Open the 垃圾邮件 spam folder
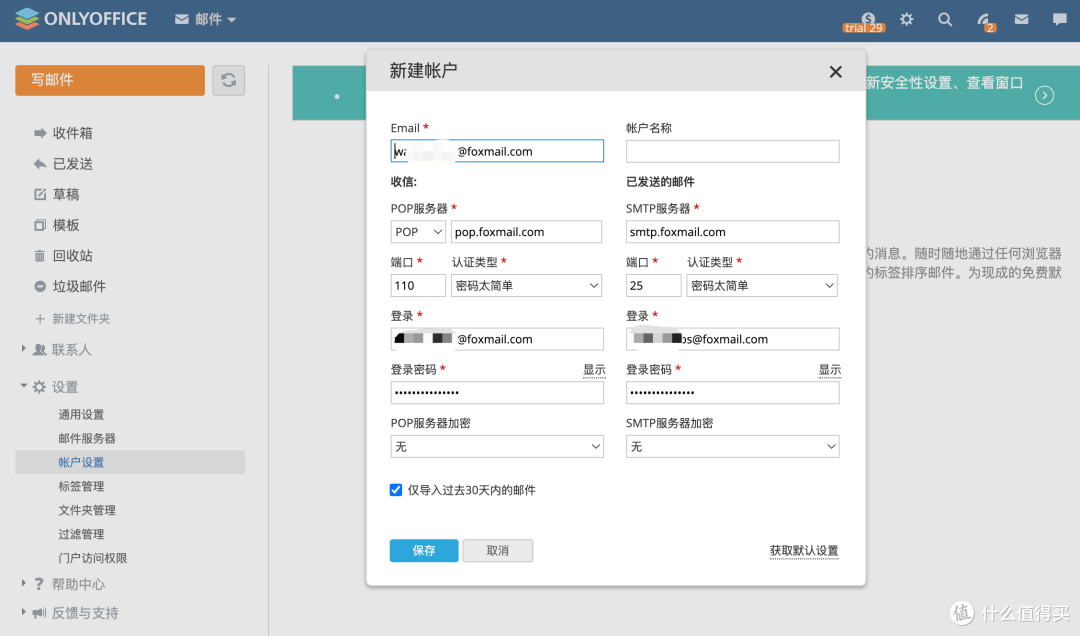The image size is (1080, 636). [79, 287]
